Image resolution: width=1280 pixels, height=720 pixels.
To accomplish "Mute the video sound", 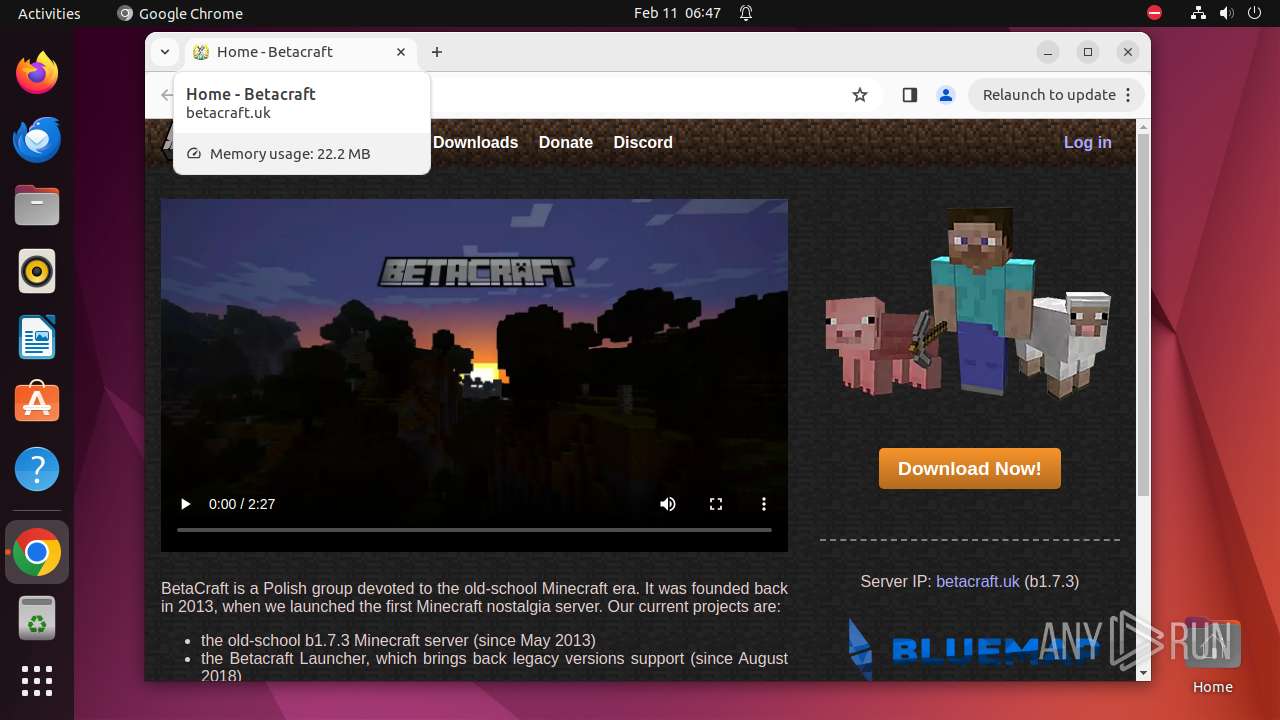I will (668, 504).
